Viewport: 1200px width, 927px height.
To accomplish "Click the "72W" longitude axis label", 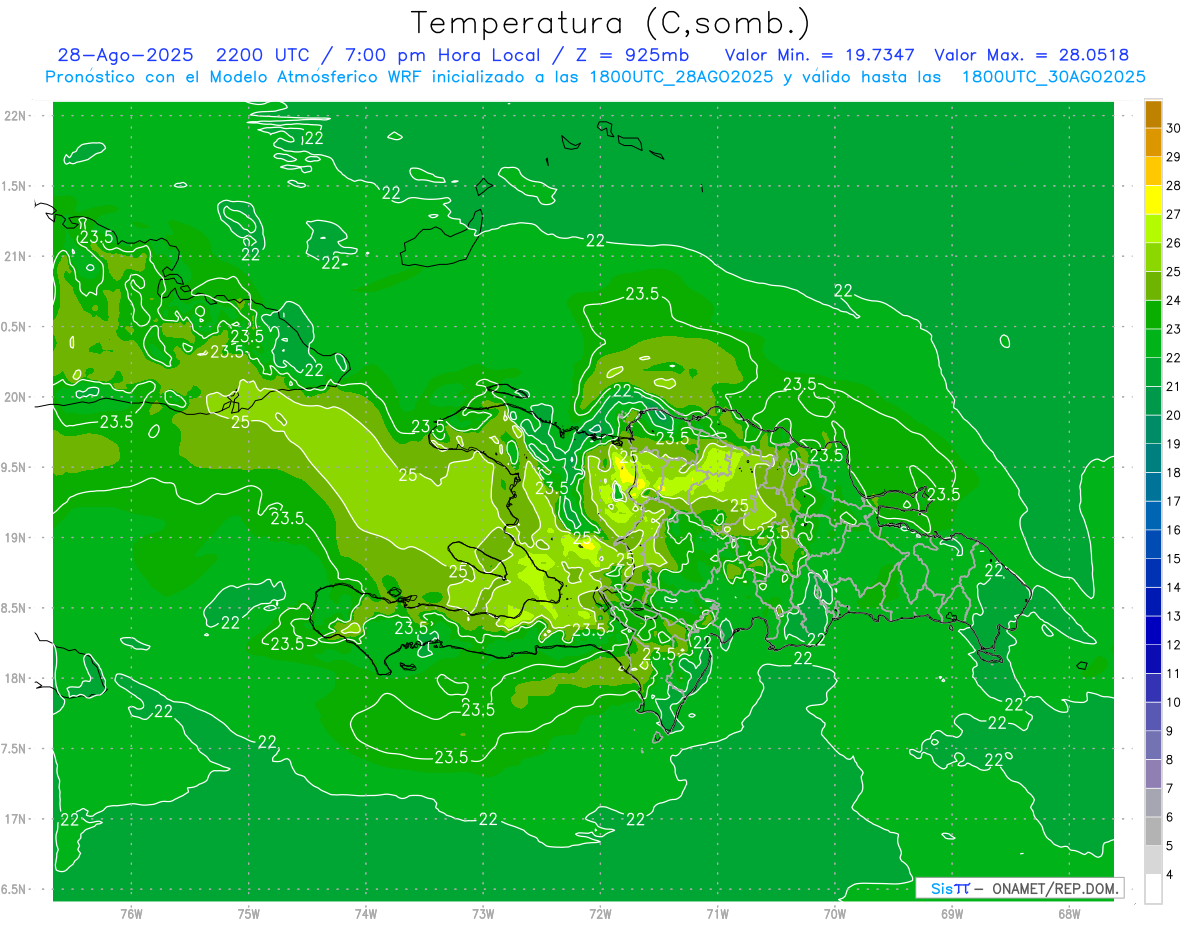I will tap(600, 914).
